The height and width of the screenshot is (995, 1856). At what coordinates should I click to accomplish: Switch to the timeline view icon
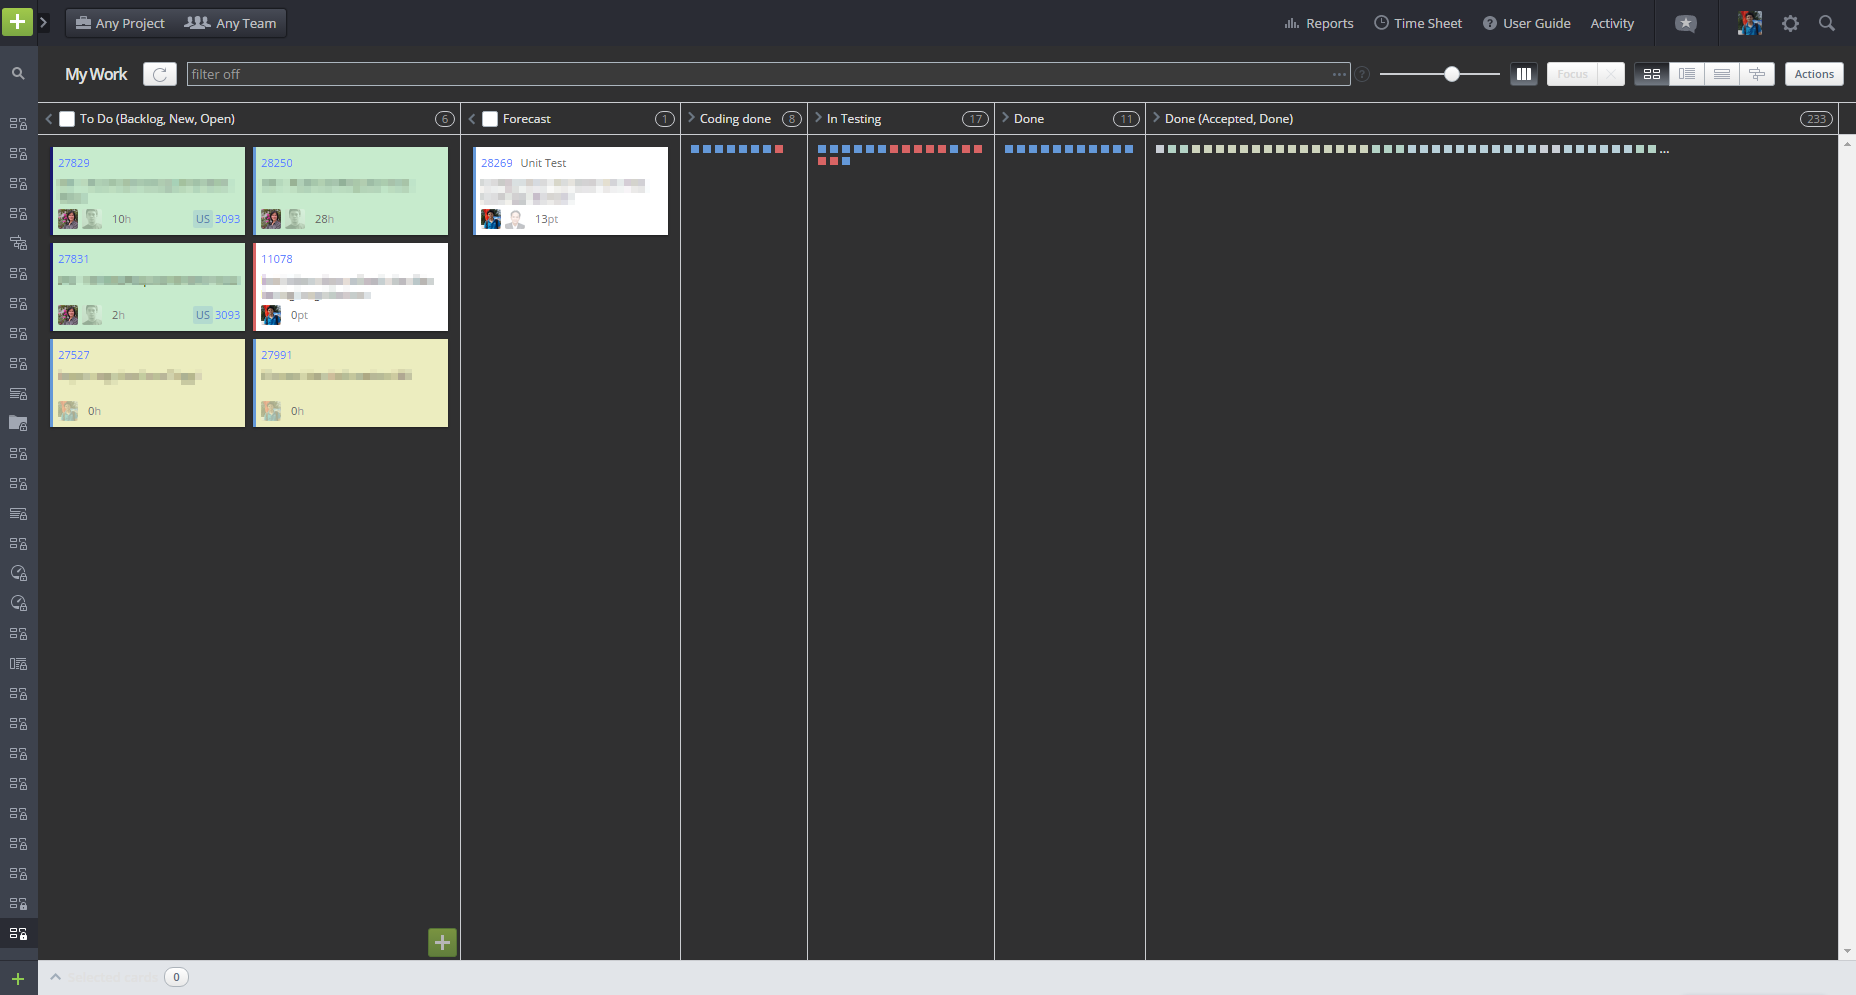pyautogui.click(x=1756, y=74)
